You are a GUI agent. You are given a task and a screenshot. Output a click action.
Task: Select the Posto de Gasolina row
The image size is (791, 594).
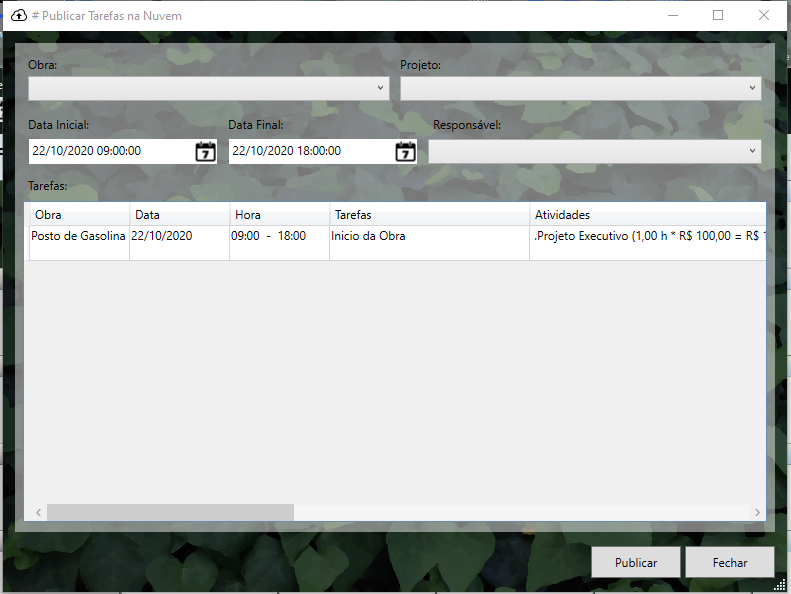pyautogui.click(x=79, y=236)
